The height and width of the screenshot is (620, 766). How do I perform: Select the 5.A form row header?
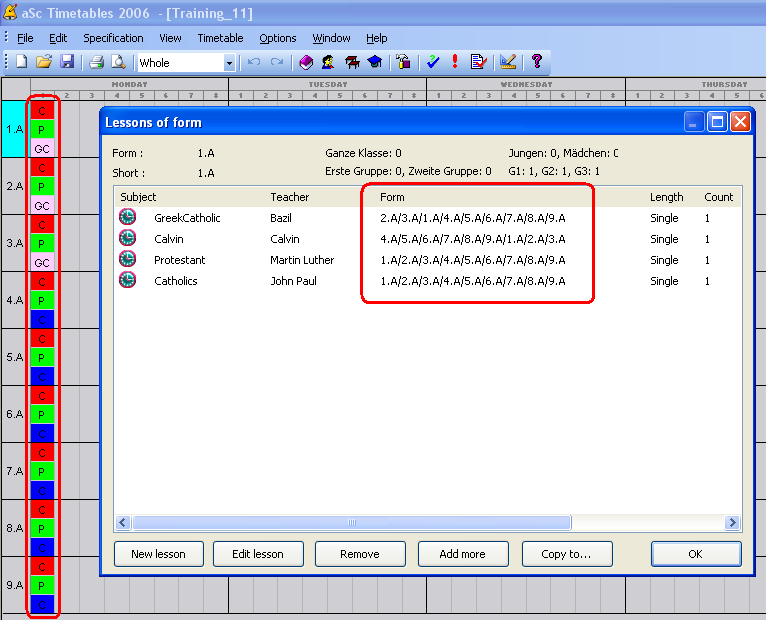14,357
